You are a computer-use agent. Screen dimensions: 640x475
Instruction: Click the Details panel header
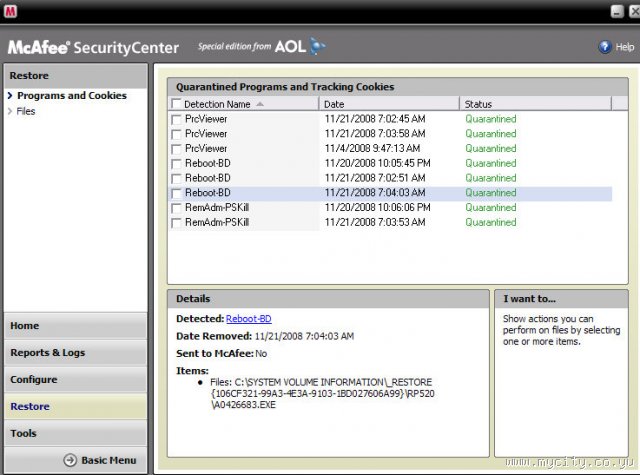point(328,299)
